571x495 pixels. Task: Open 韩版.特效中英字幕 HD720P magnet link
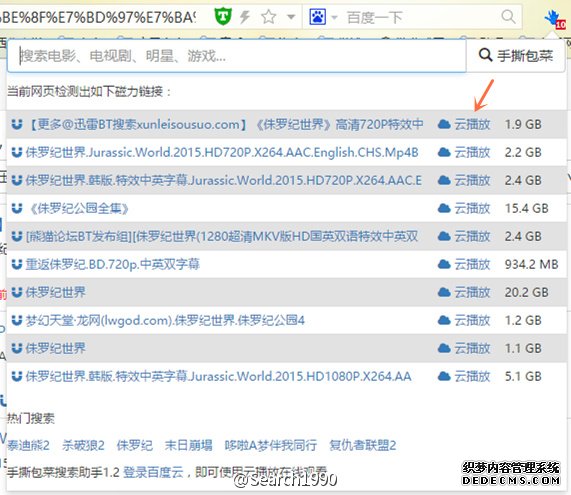[224, 180]
